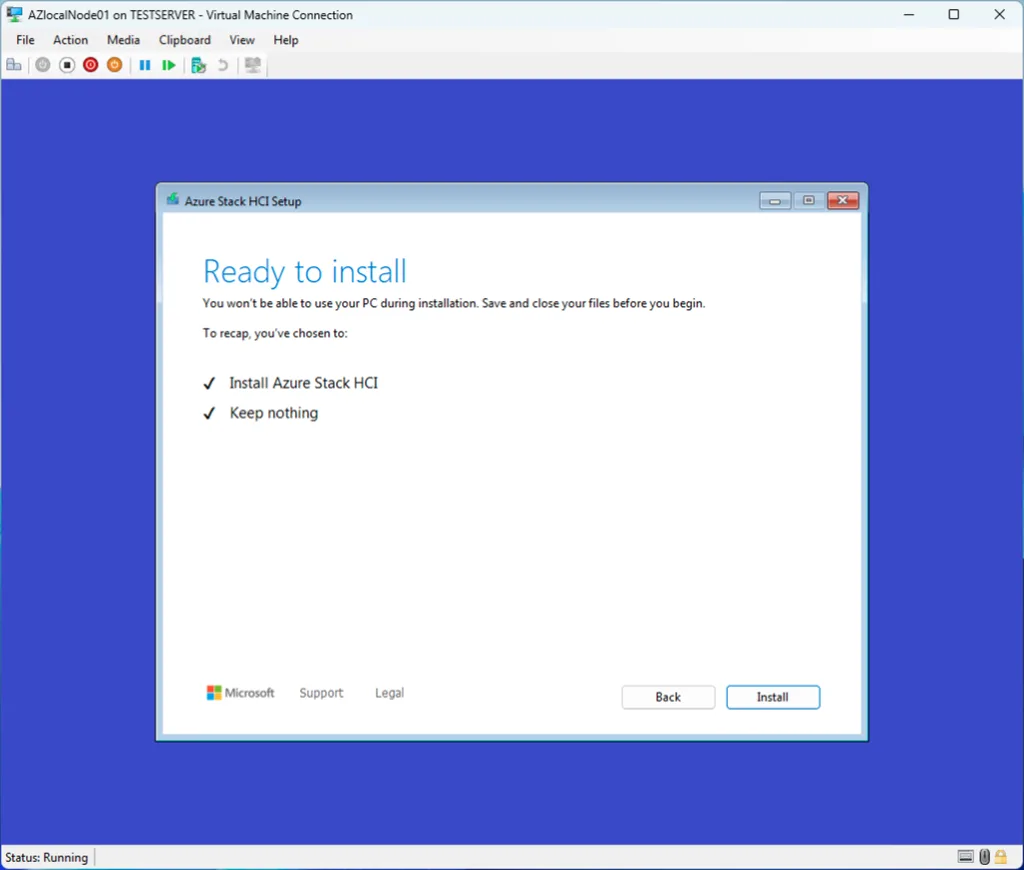
Task: Click the orange Save state icon
Action: click(115, 65)
